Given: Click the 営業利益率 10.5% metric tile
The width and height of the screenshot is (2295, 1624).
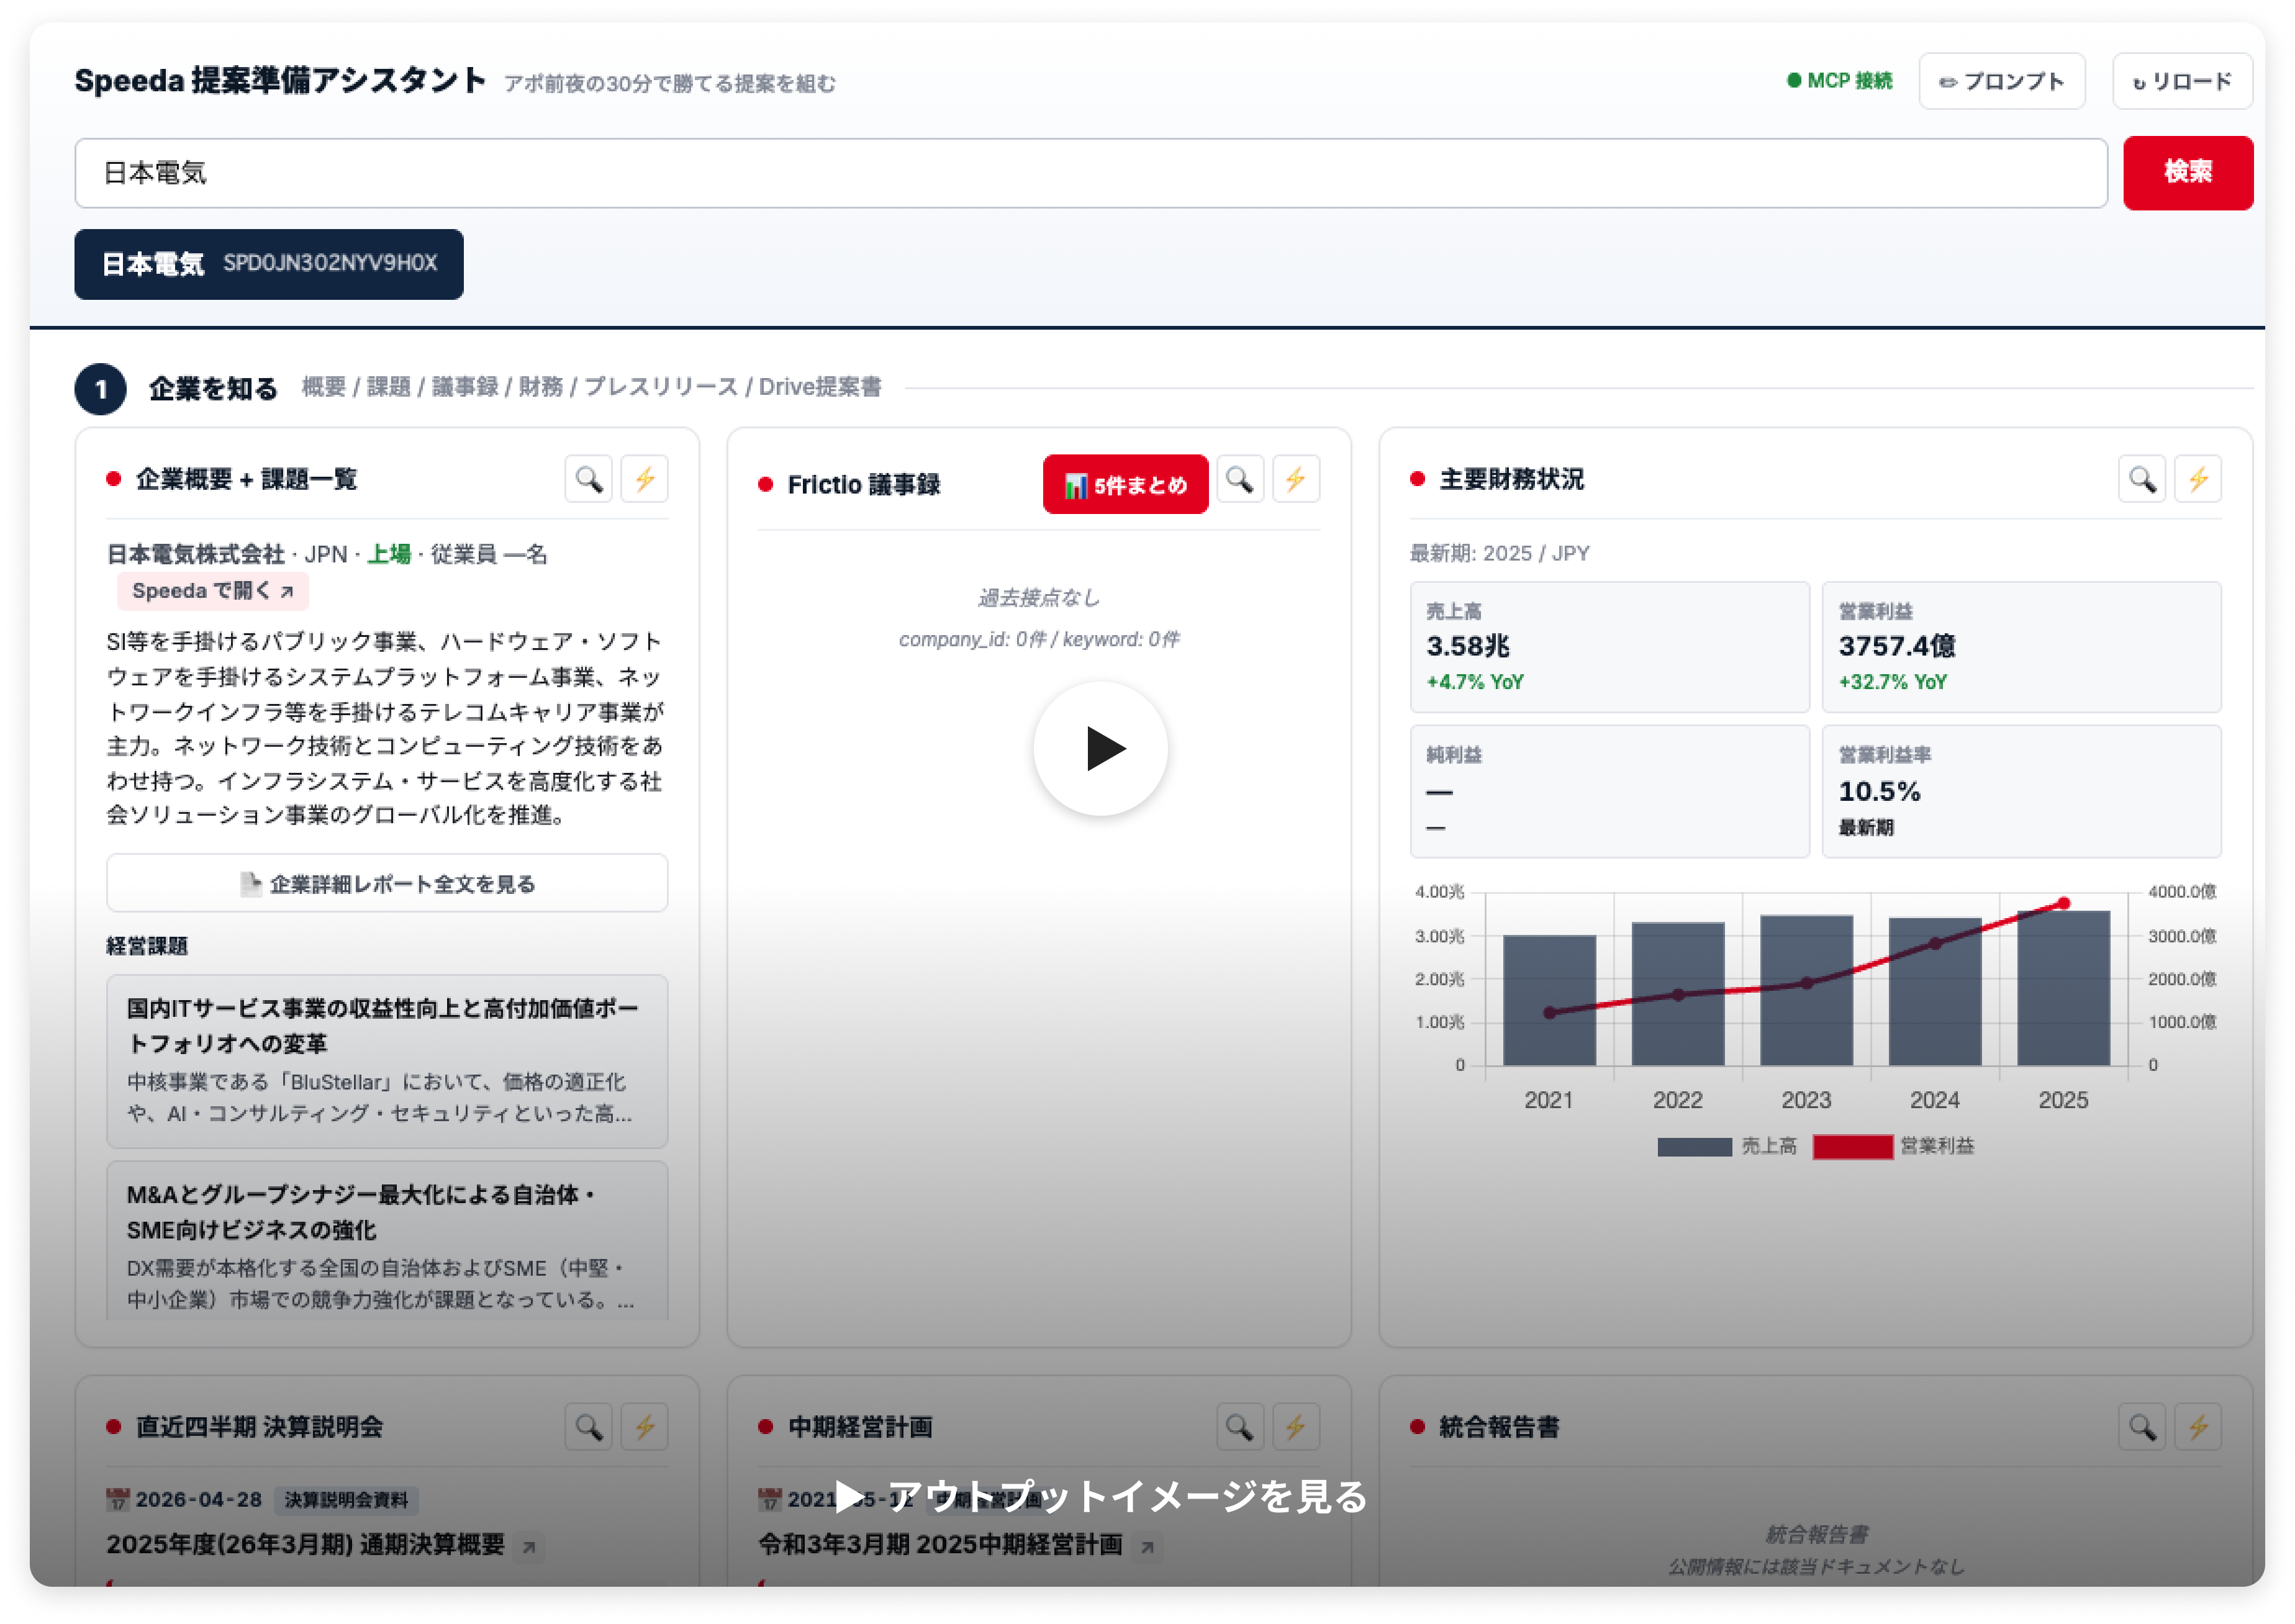Looking at the screenshot, I should 2021,791.
